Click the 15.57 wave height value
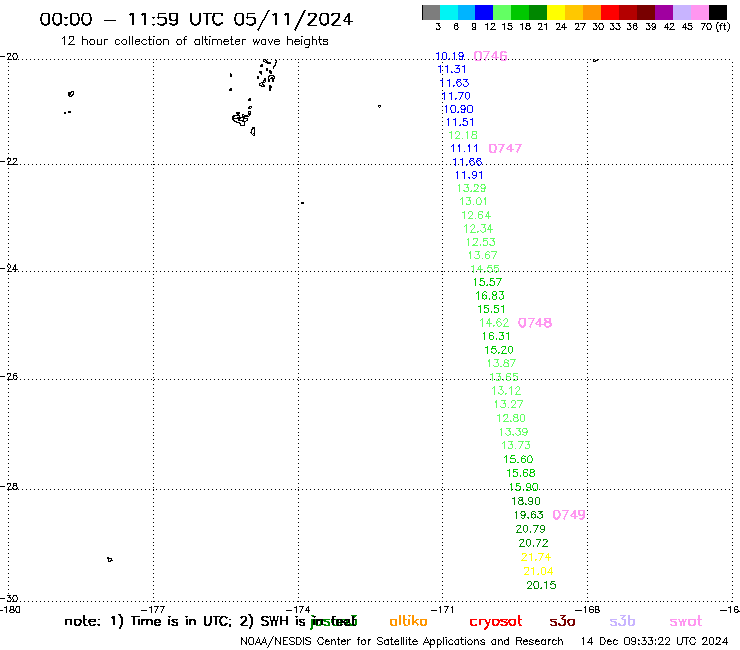 coord(488,282)
